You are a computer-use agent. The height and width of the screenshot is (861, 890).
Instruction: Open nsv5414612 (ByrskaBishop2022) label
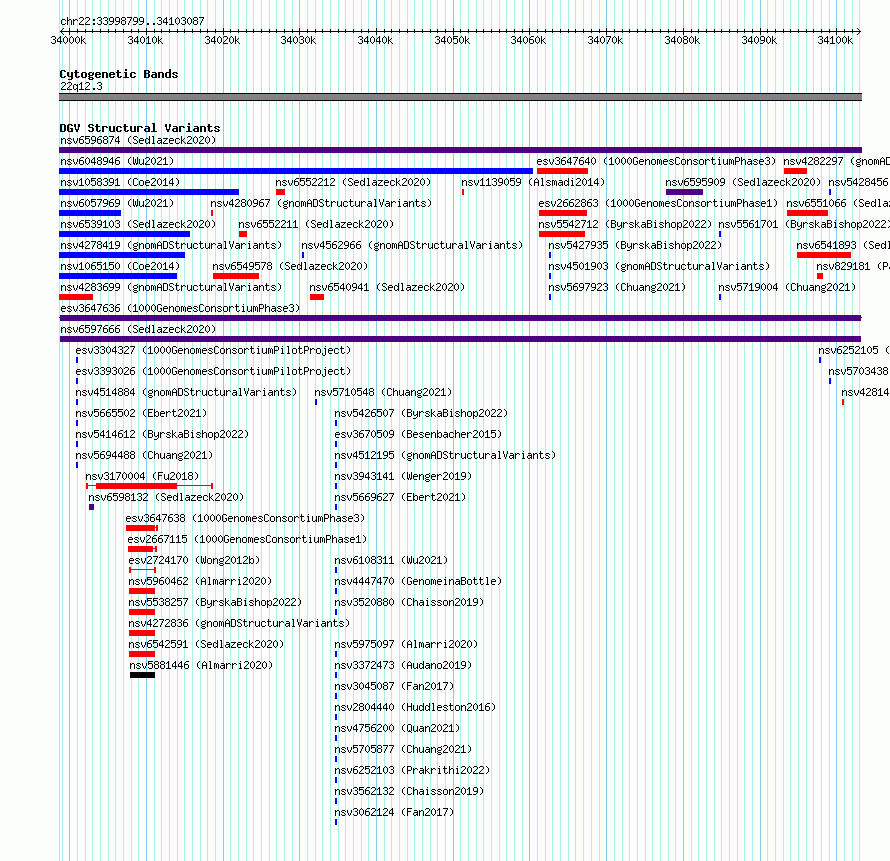click(162, 434)
